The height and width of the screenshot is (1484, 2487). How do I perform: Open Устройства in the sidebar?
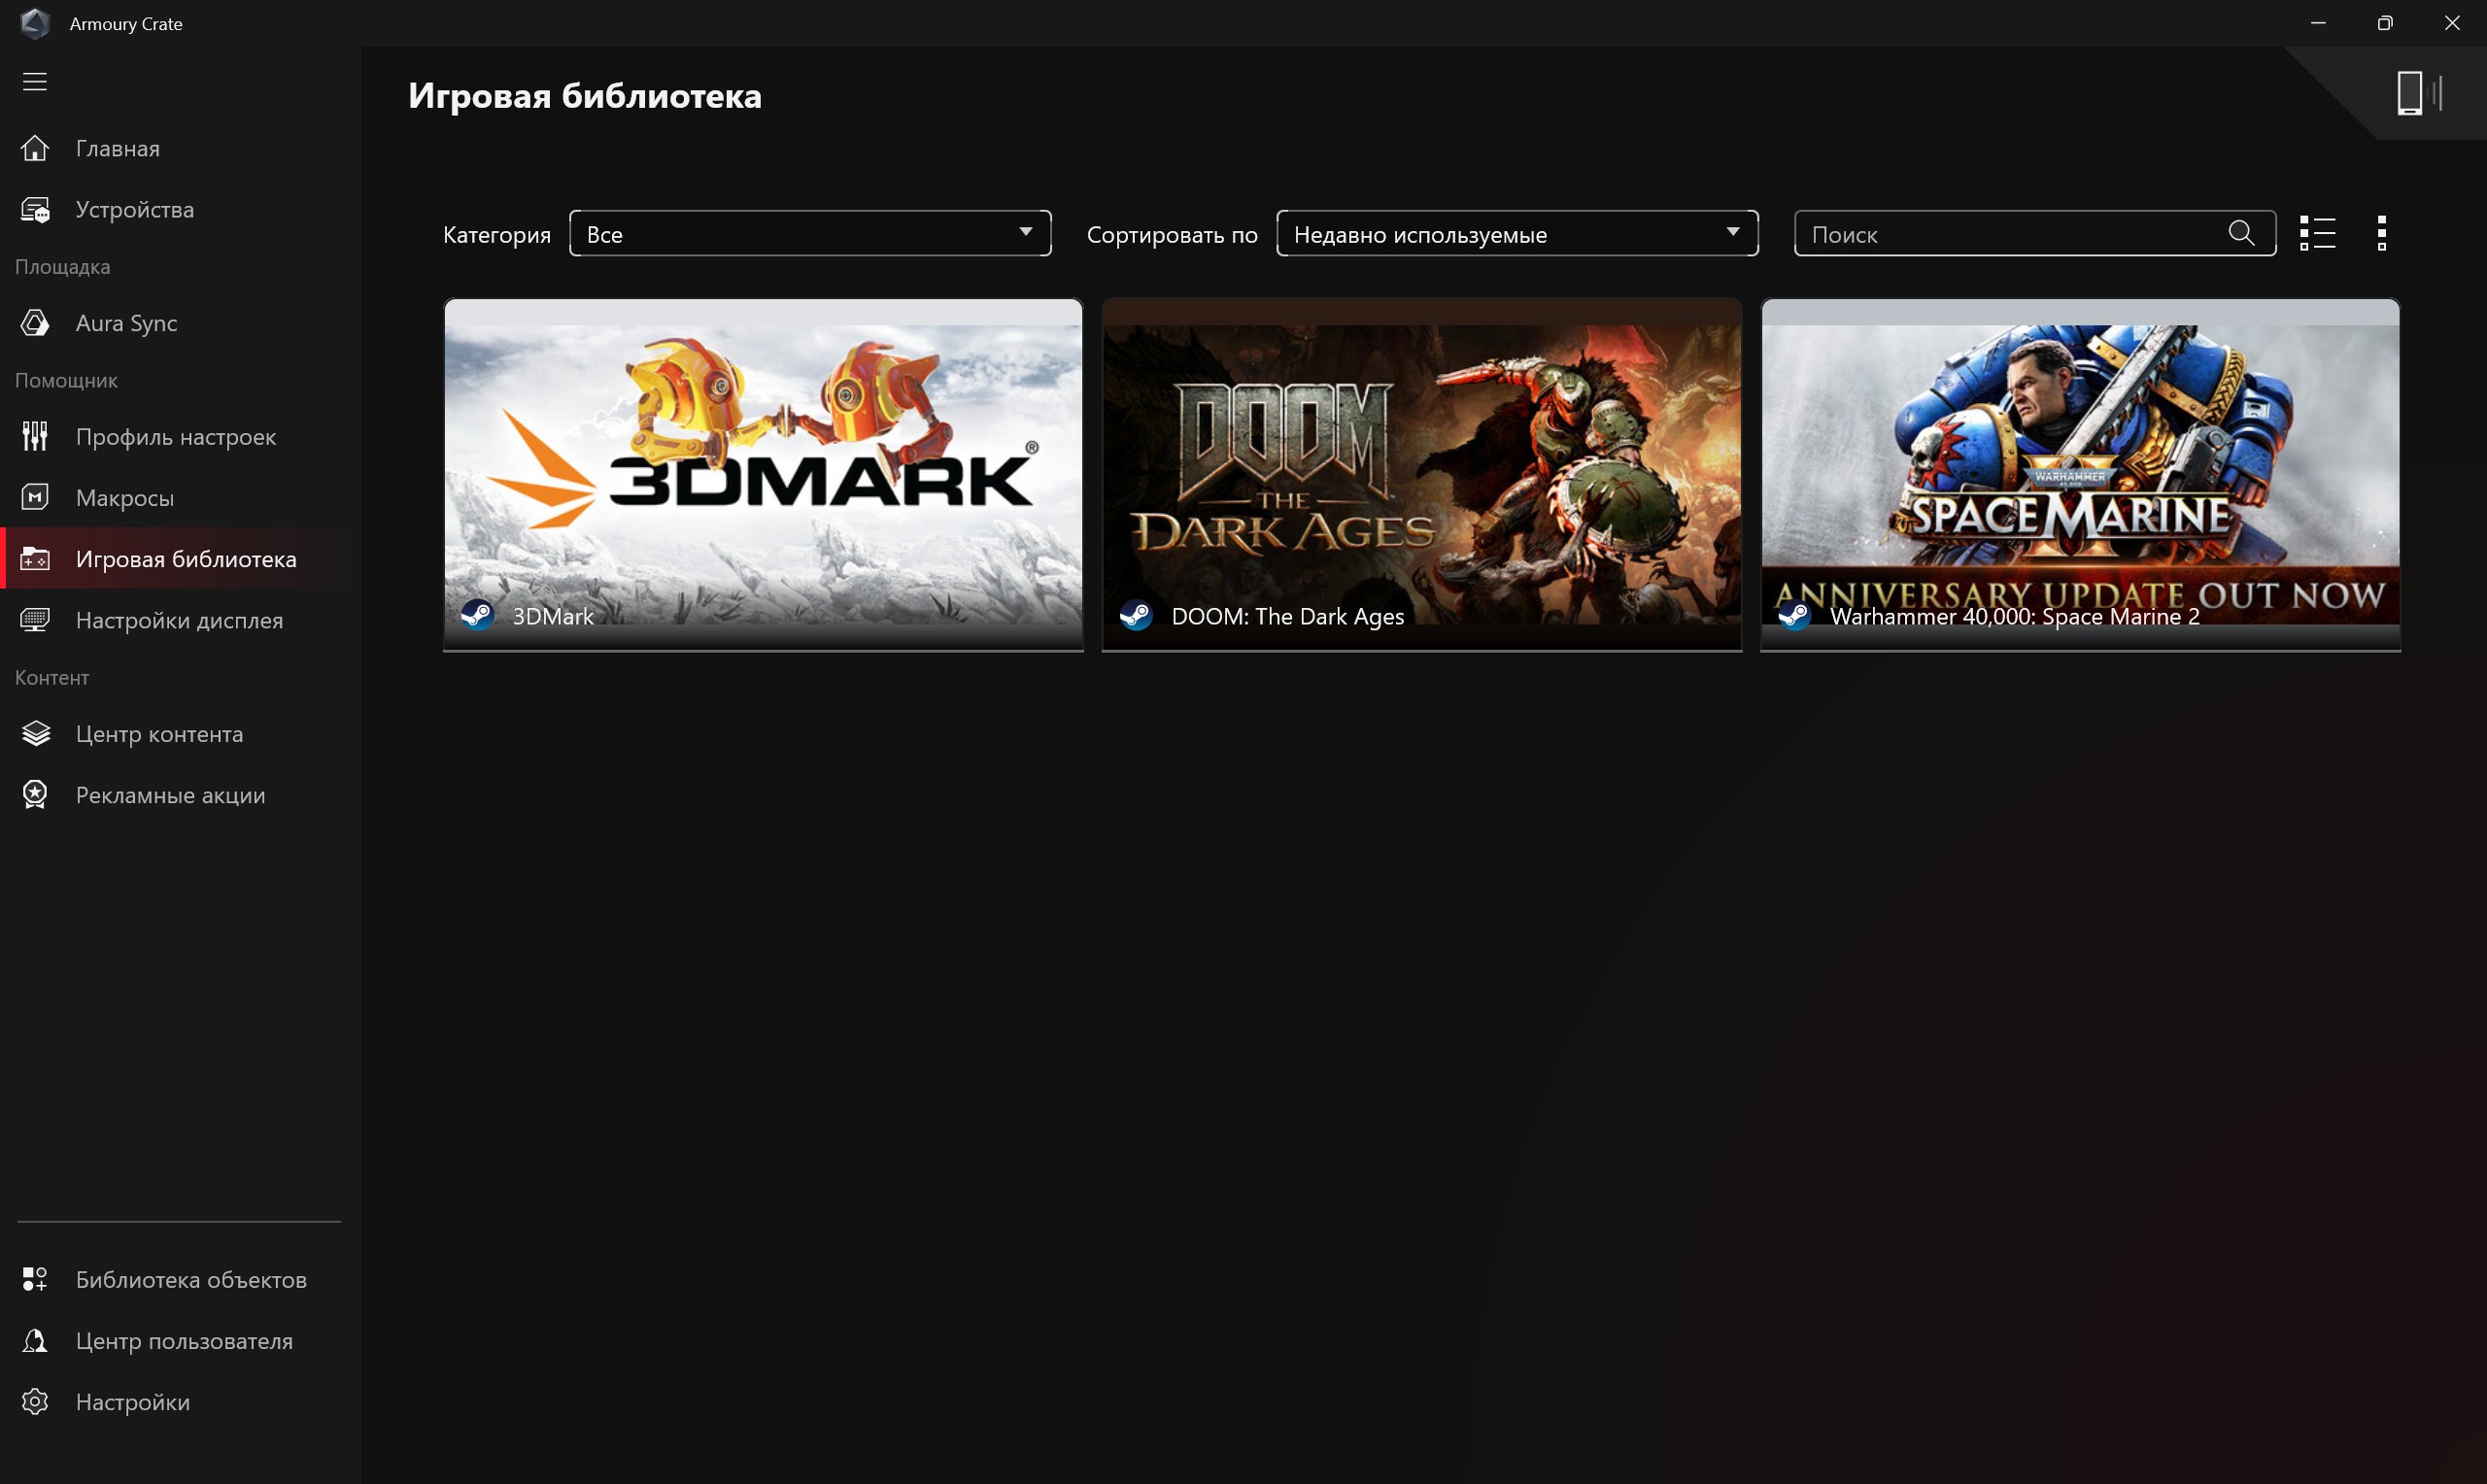tap(180, 209)
